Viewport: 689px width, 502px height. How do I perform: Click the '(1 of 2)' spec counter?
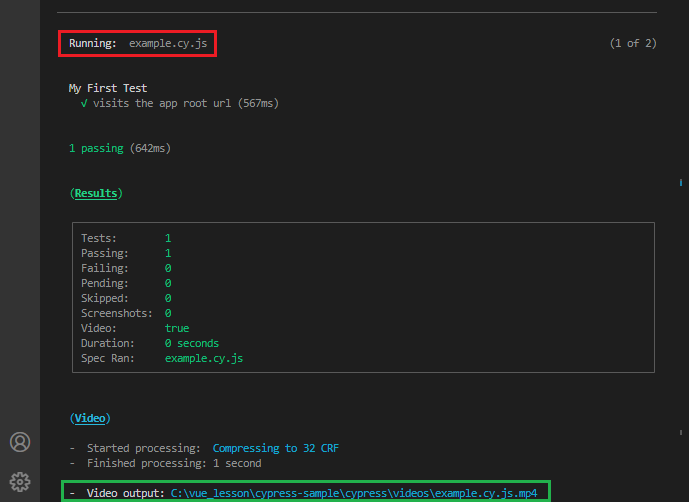(x=633, y=43)
